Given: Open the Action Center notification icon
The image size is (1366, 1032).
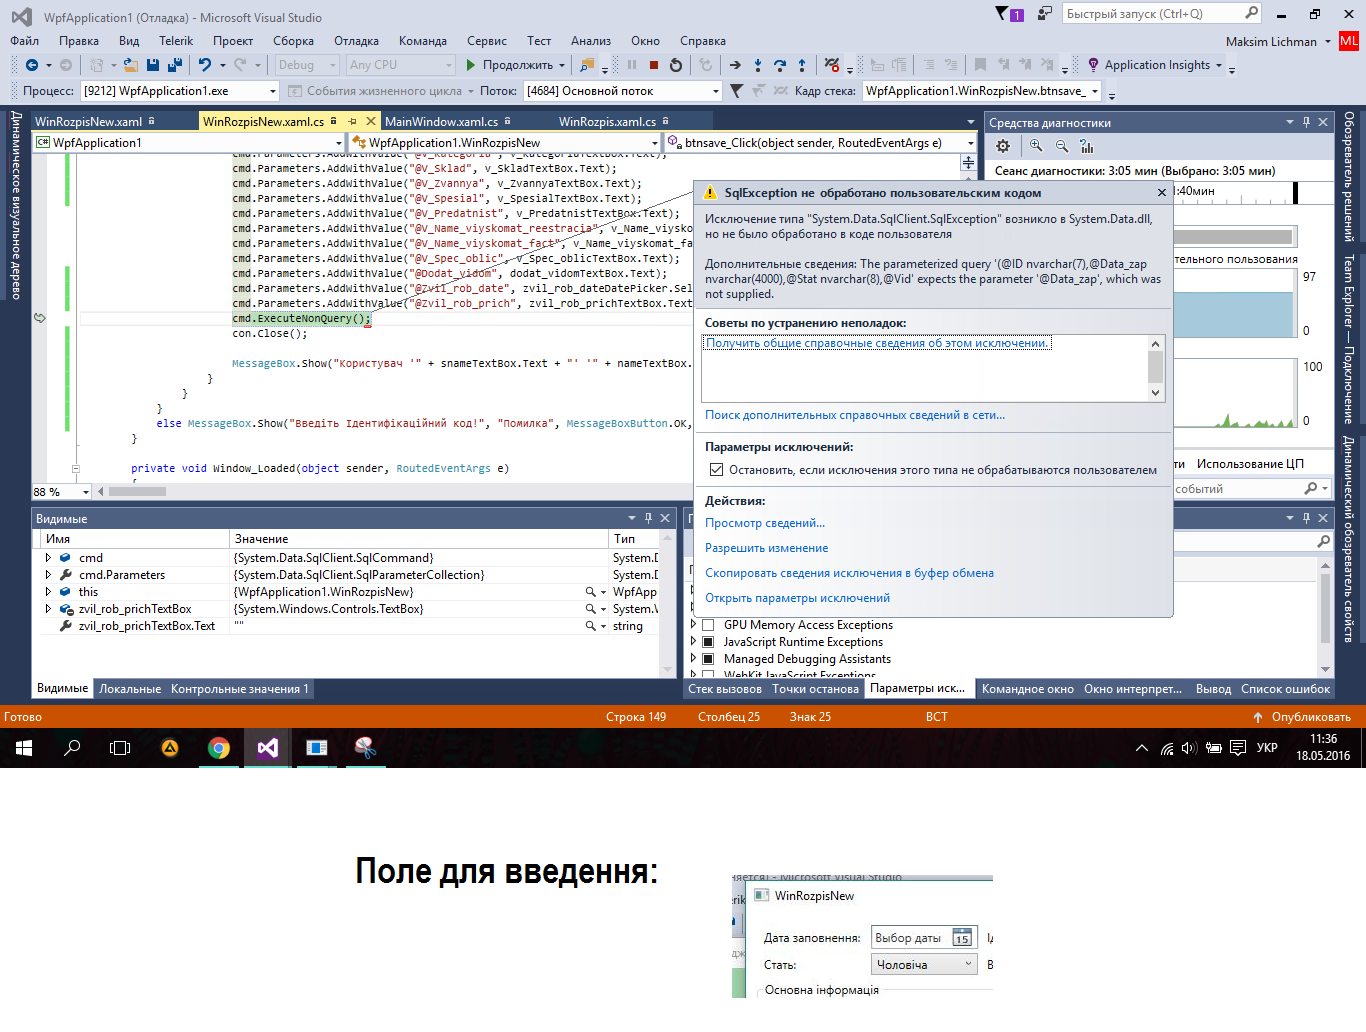Looking at the screenshot, I should pyautogui.click(x=1238, y=748).
